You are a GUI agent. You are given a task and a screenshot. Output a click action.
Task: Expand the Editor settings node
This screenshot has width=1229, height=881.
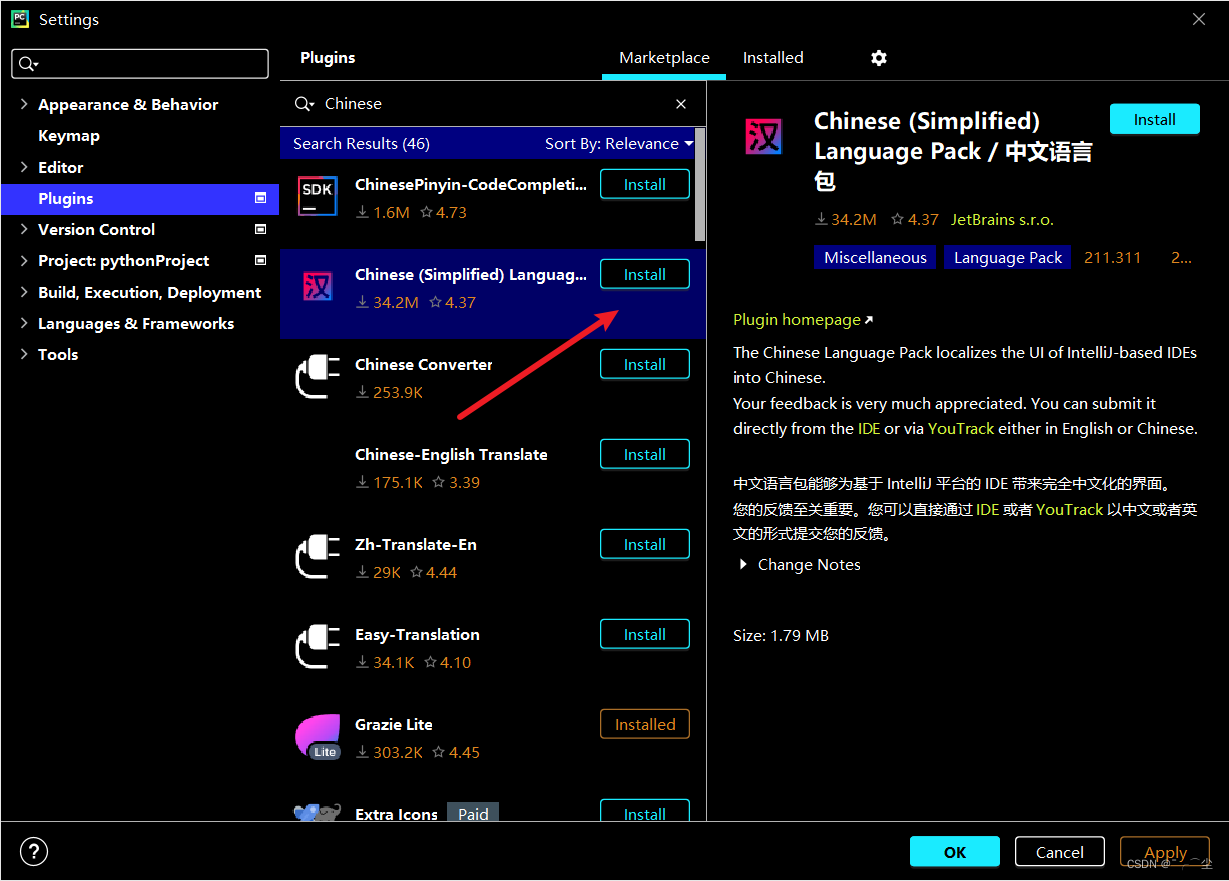pos(25,167)
